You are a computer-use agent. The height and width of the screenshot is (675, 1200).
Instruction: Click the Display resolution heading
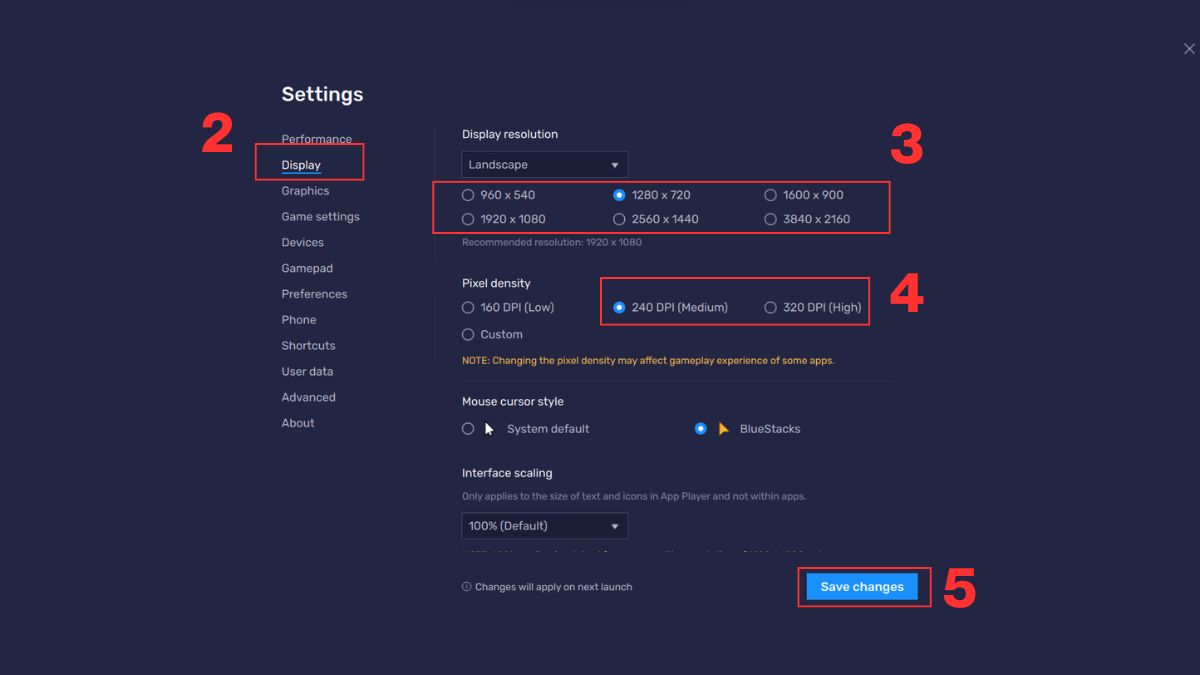[510, 134]
